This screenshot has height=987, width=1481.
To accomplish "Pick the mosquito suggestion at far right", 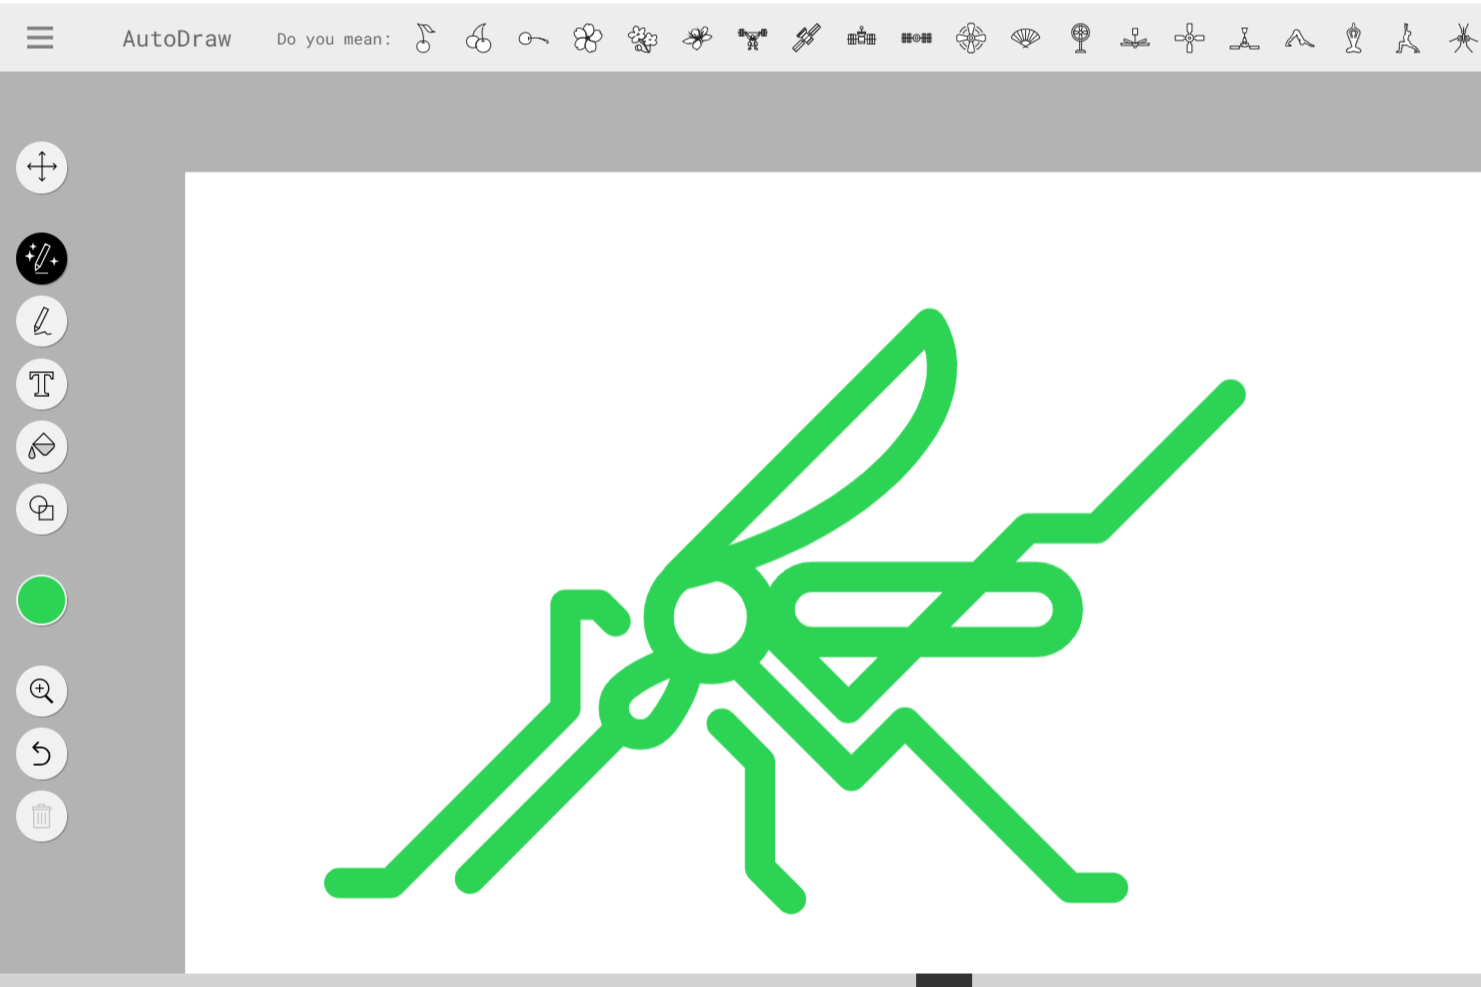I will (x=1462, y=38).
